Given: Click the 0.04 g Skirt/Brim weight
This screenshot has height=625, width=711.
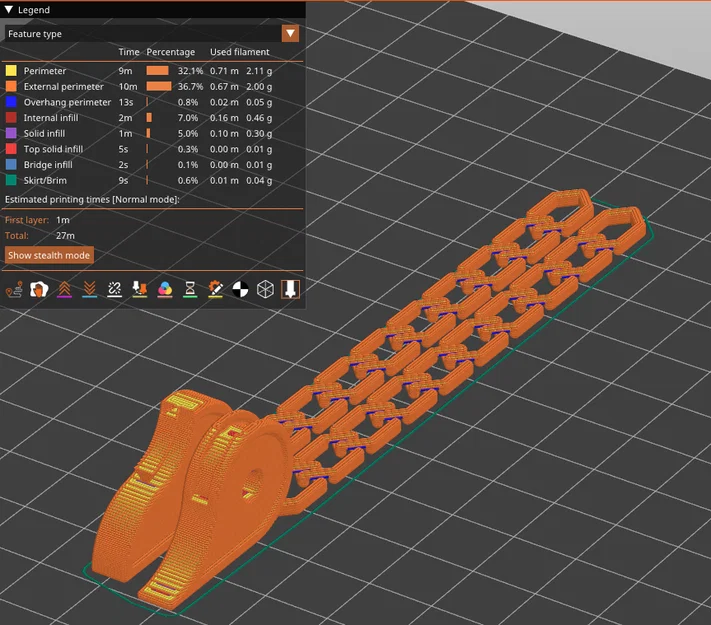Looking at the screenshot, I should [x=259, y=180].
